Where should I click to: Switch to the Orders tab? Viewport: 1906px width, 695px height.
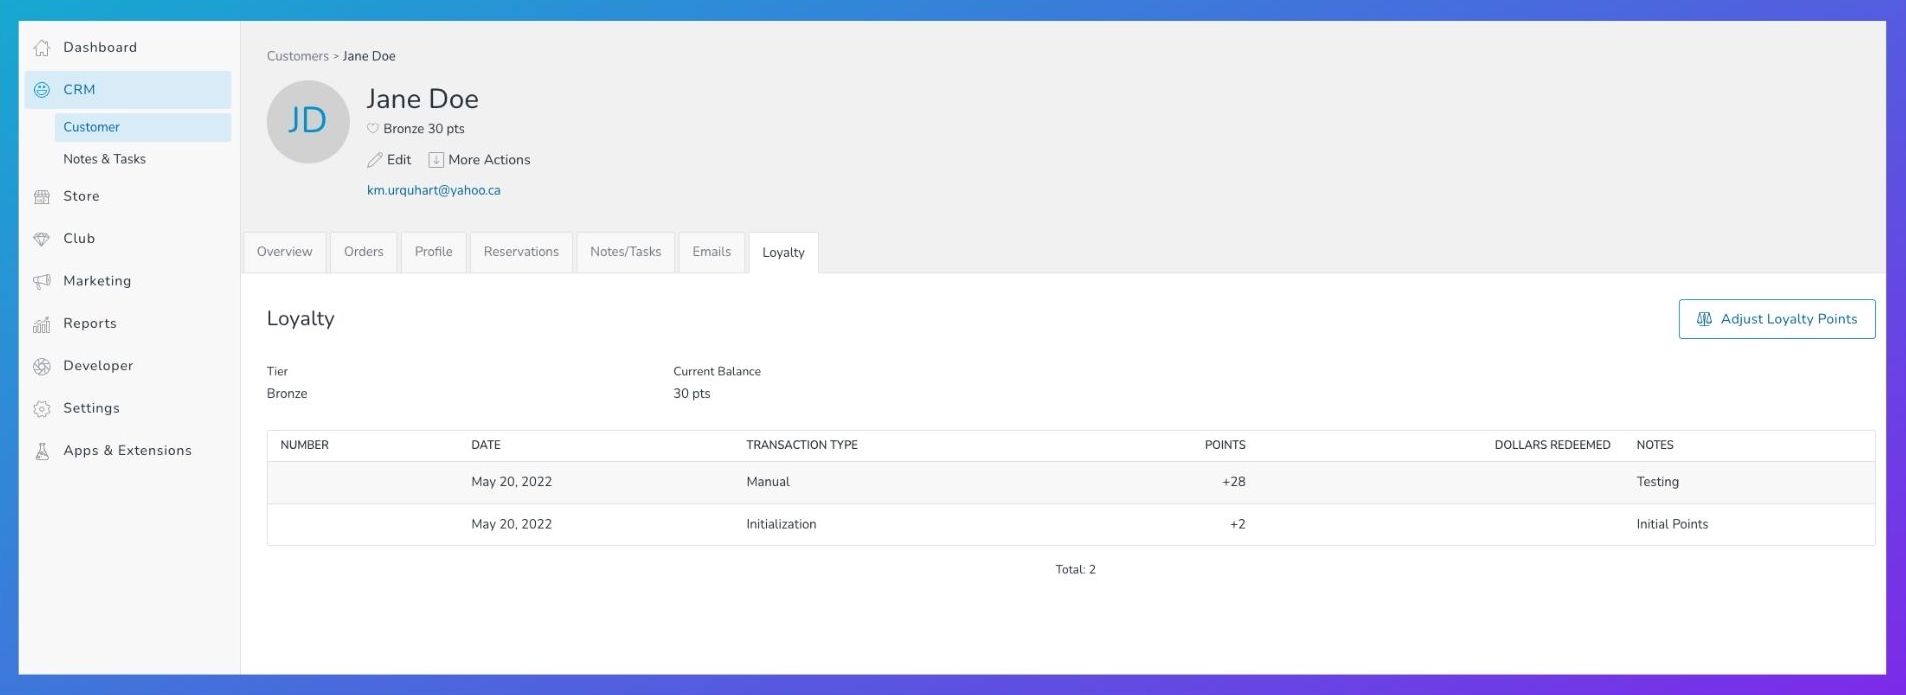364,252
